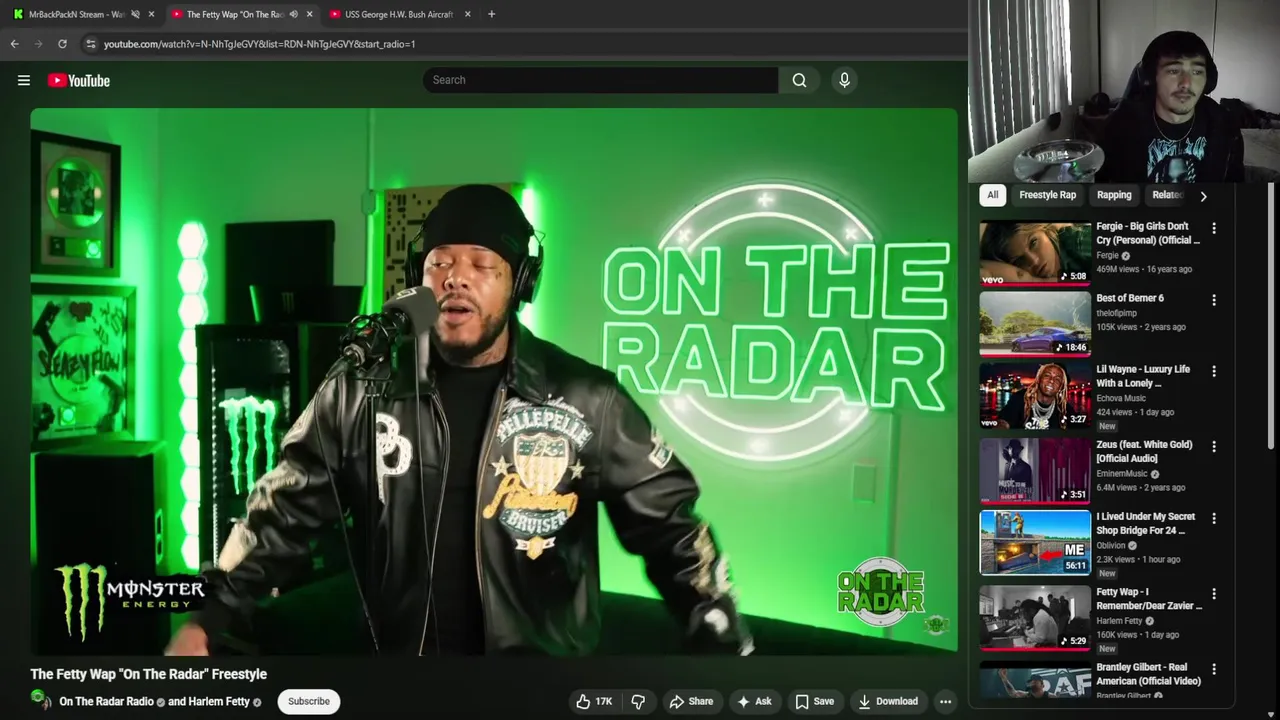1280x720 pixels.
Task: Go to YouTube home via logo
Action: pyautogui.click(x=79, y=80)
